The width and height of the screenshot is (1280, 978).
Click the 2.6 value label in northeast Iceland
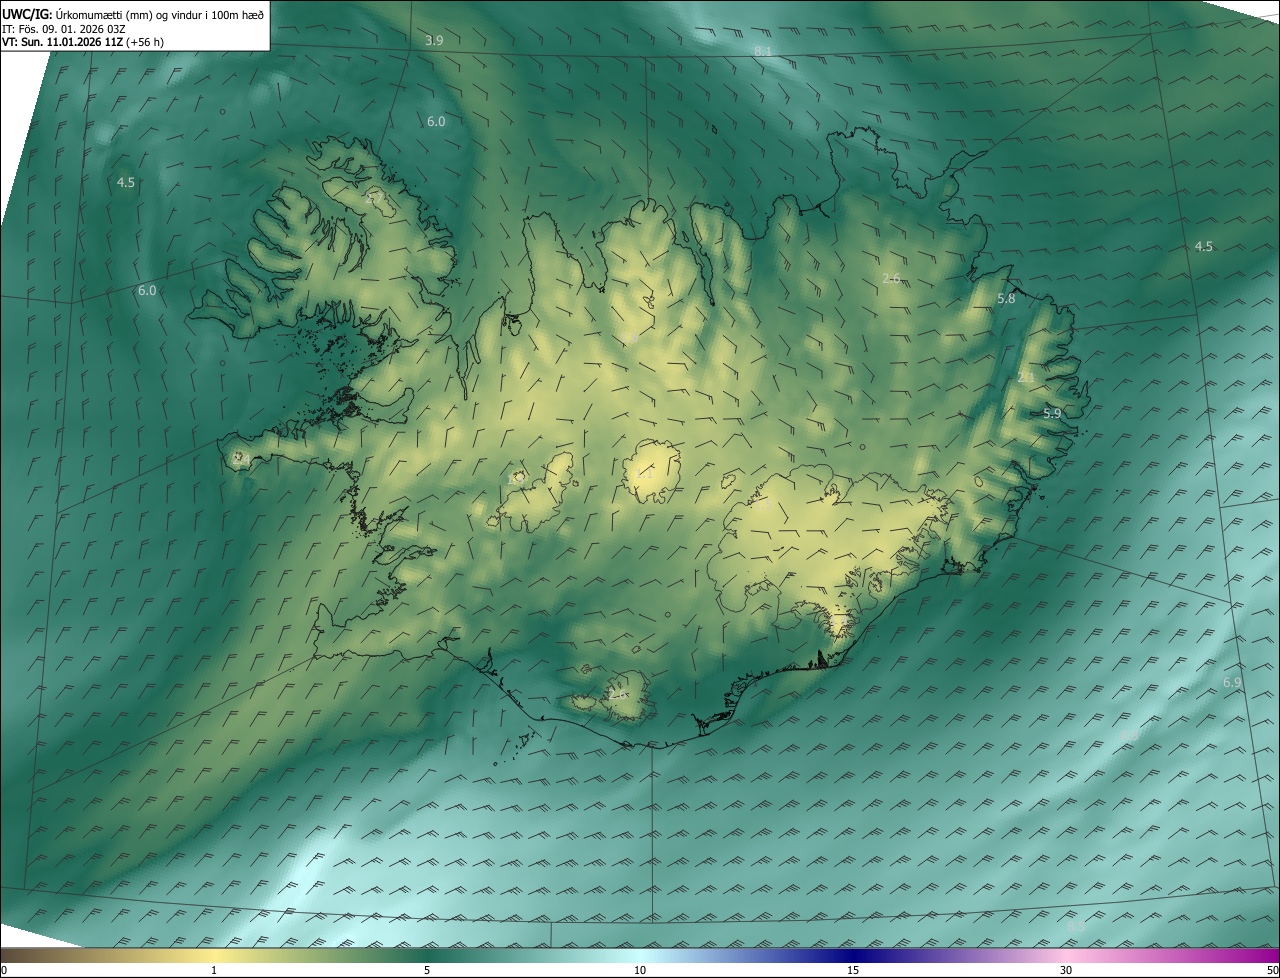(x=892, y=278)
